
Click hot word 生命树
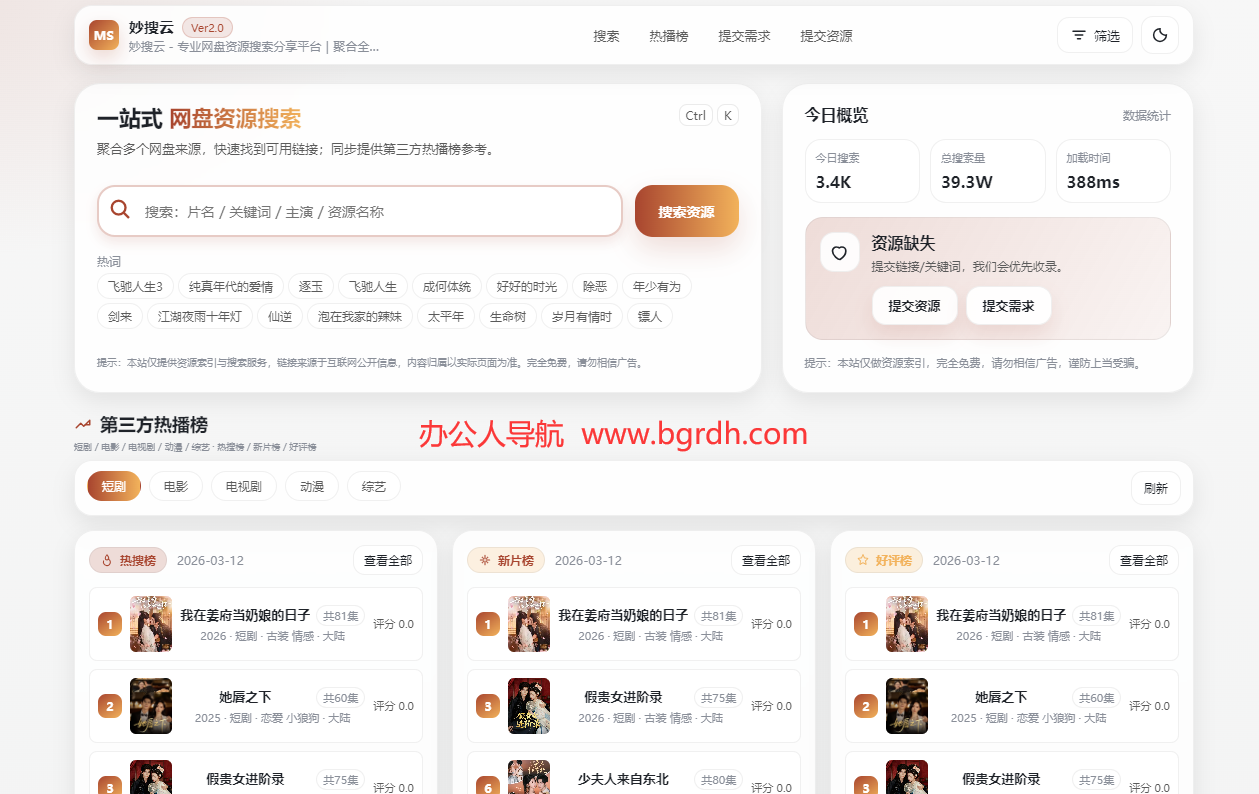508,317
